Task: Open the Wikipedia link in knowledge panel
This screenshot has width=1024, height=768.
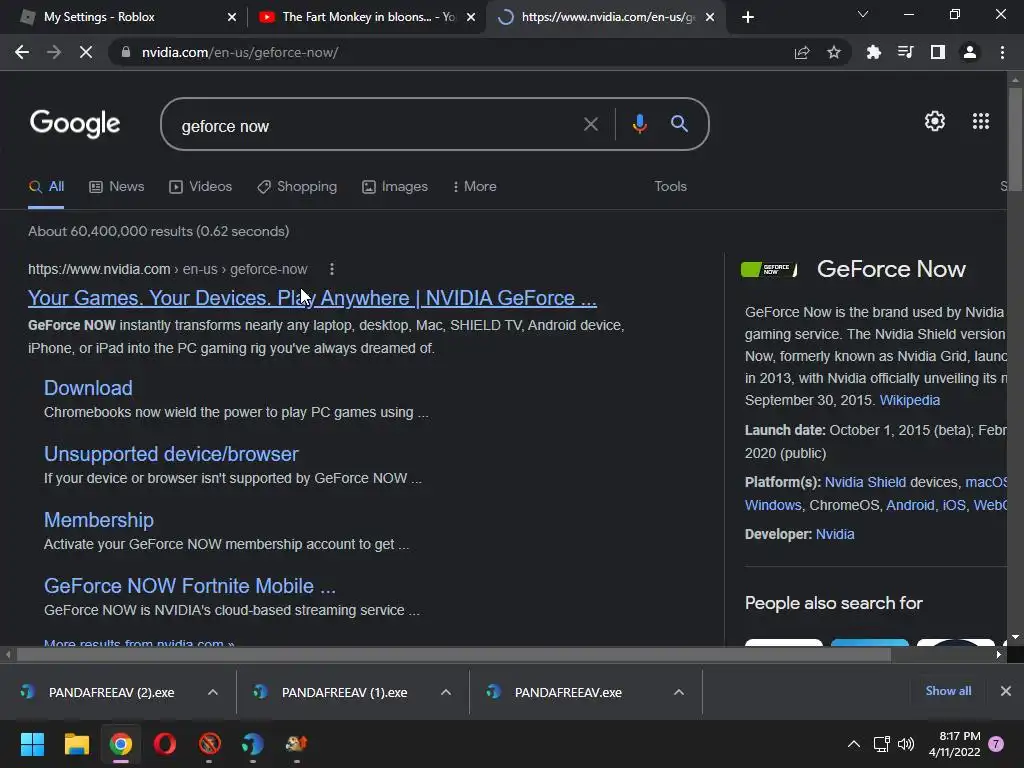Action: 910,400
